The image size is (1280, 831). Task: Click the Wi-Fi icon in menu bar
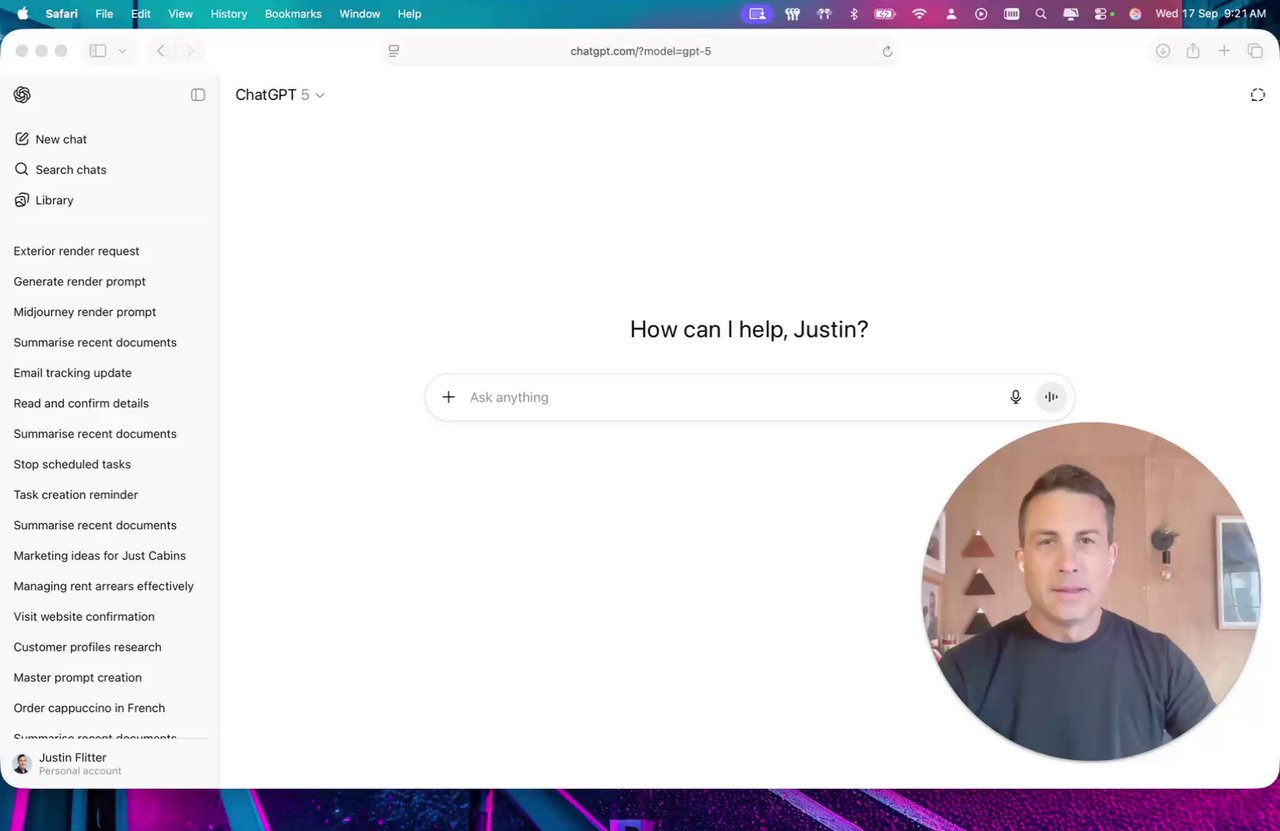919,14
